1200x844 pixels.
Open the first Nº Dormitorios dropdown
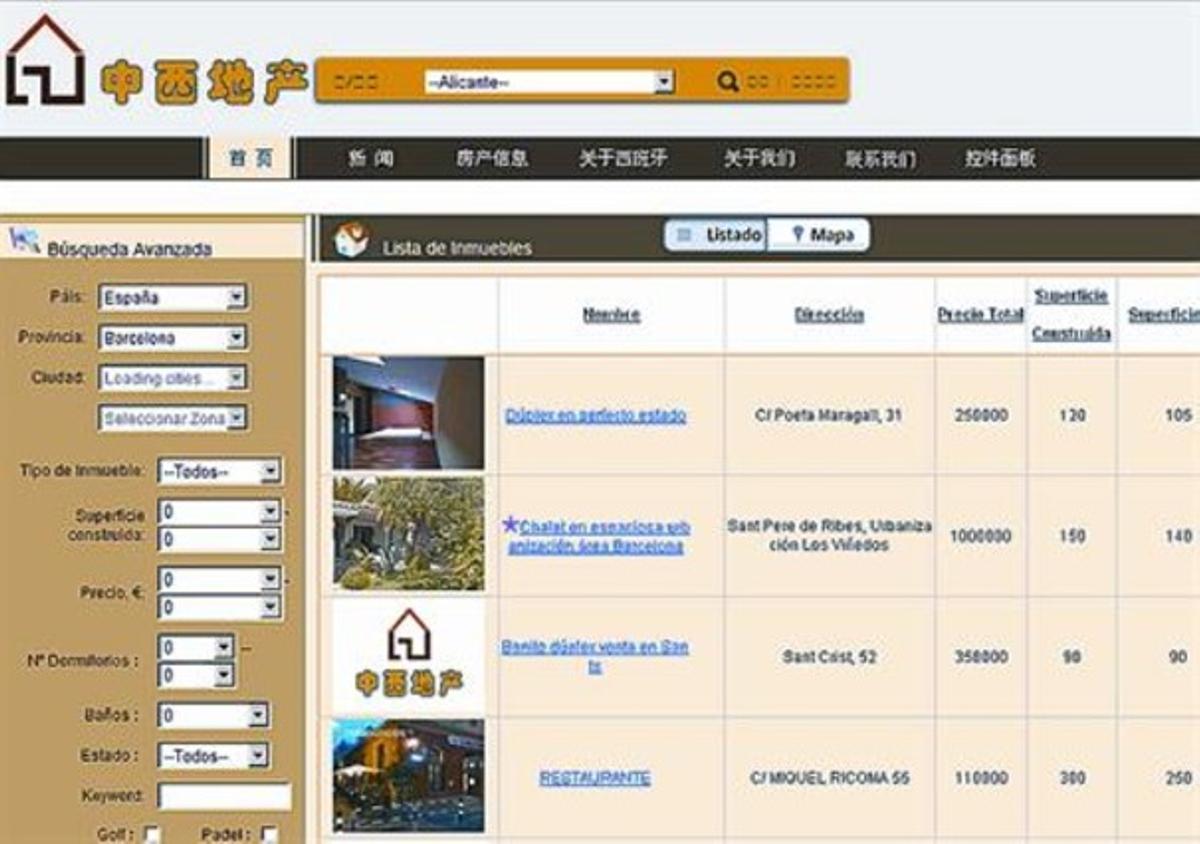point(196,647)
